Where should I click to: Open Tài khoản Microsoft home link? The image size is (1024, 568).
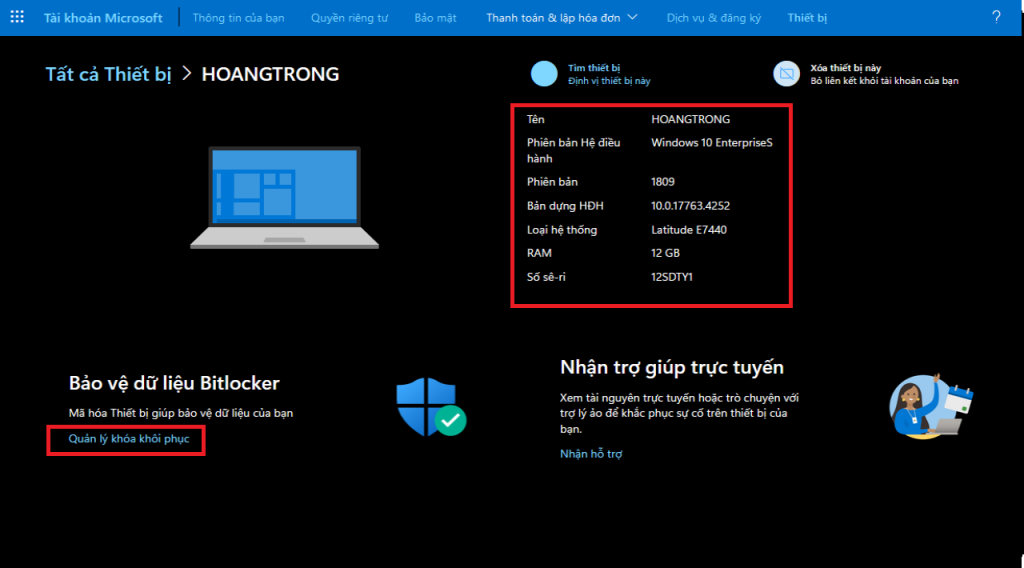[103, 18]
